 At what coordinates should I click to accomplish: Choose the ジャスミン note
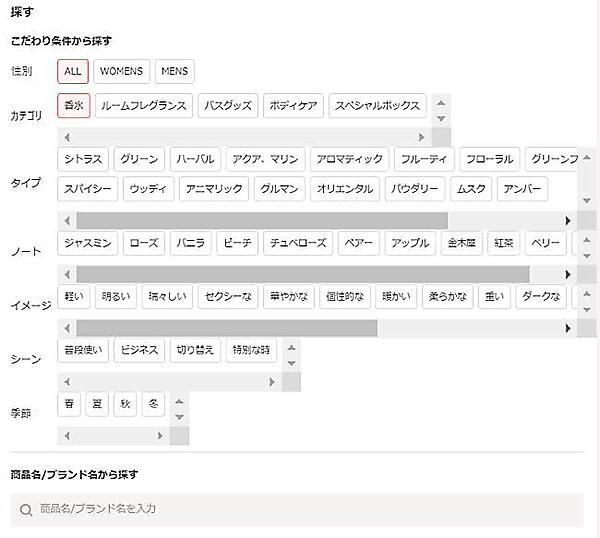click(x=87, y=243)
